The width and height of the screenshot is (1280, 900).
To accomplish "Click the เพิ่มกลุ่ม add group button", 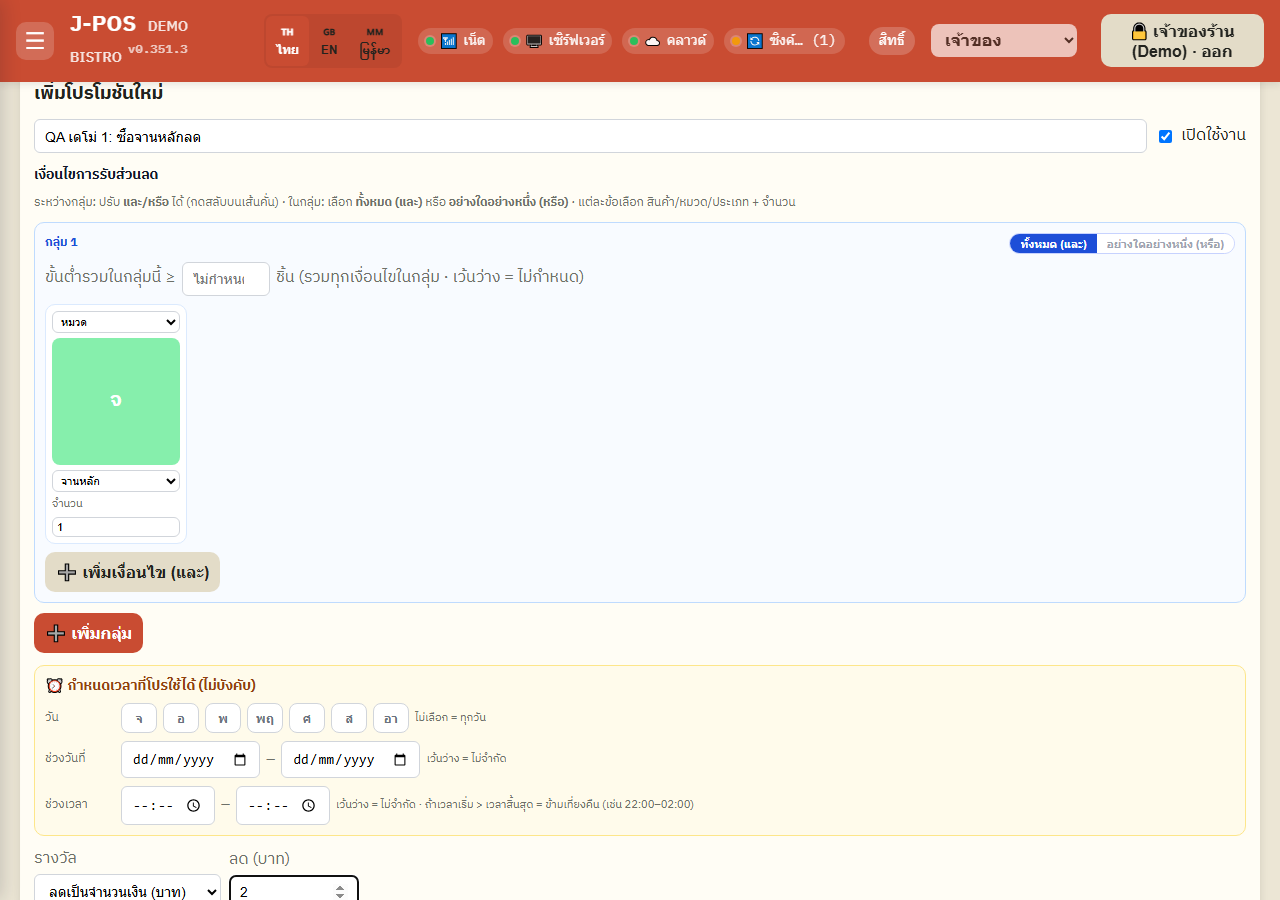I will tap(88, 633).
